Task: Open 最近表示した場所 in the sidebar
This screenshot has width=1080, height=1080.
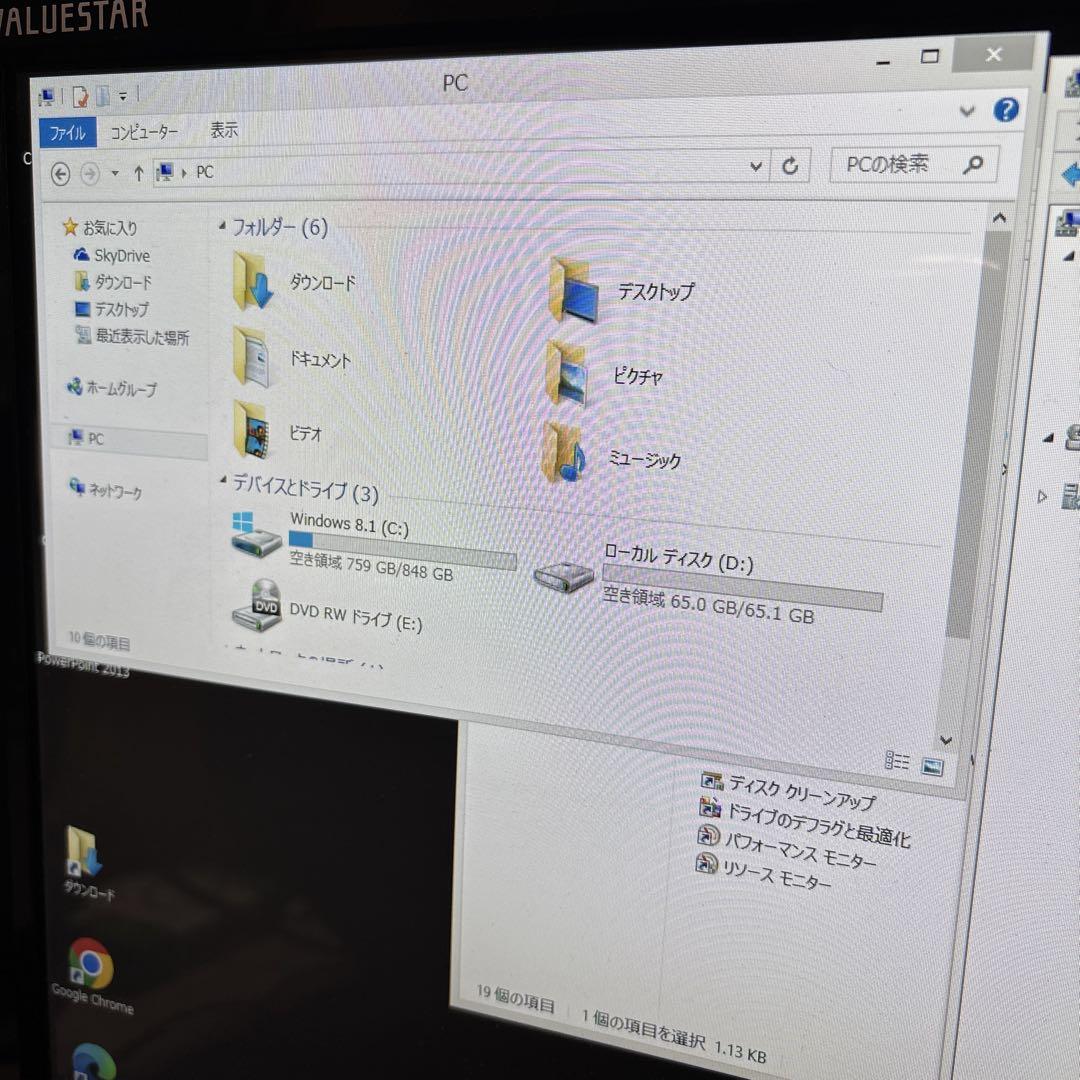Action: 141,337
